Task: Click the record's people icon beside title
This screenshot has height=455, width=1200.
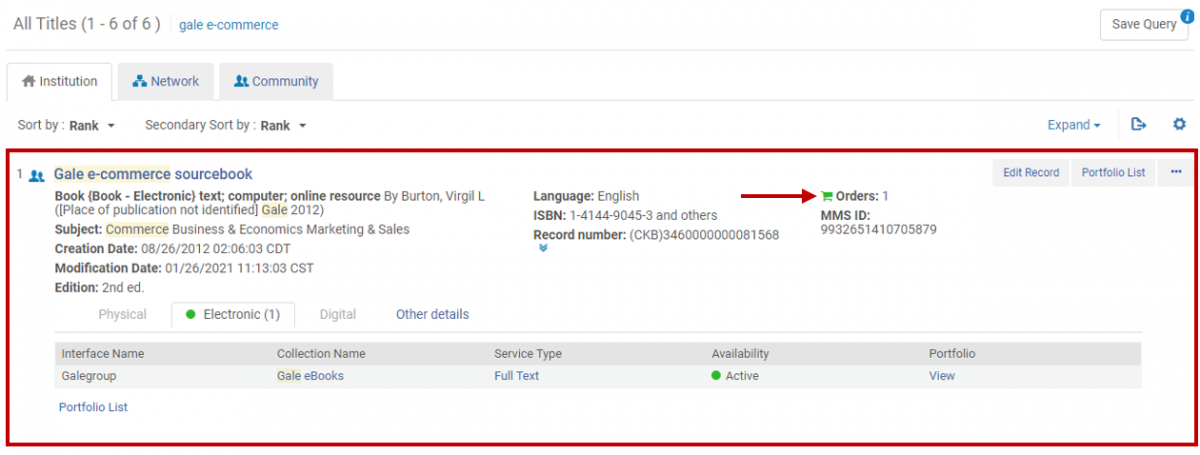Action: [37, 176]
